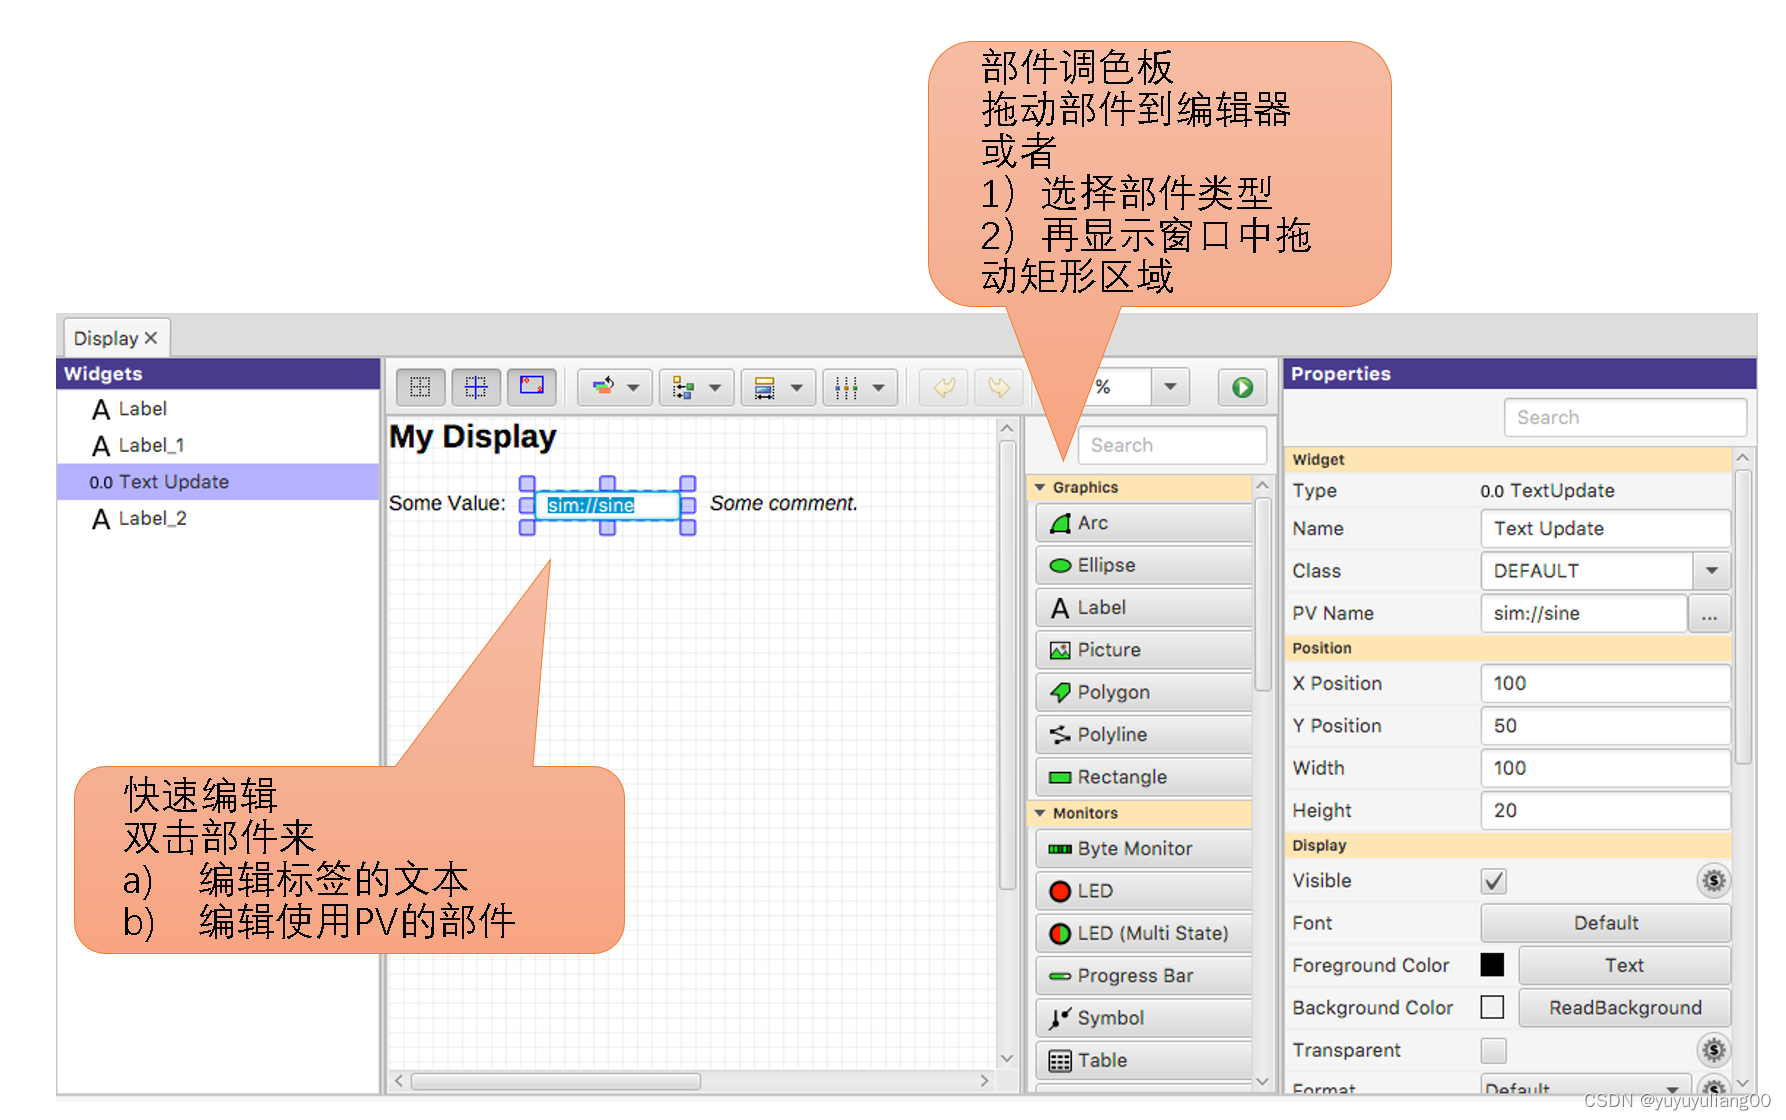Toggle the Visible checkbox in Properties

[x=1493, y=881]
